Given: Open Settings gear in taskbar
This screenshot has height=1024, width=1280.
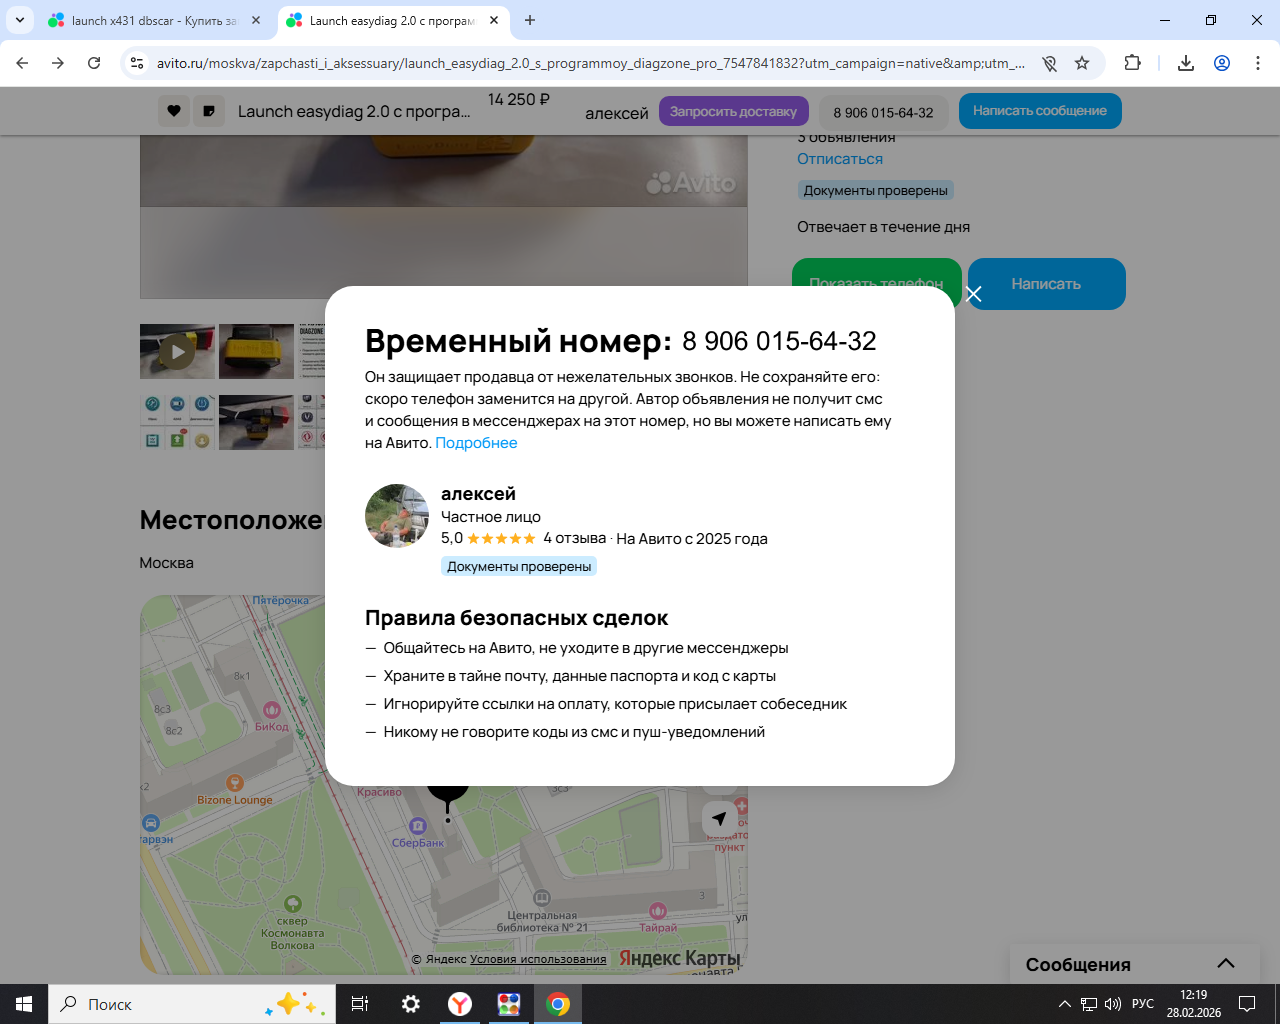Looking at the screenshot, I should click(x=411, y=1004).
